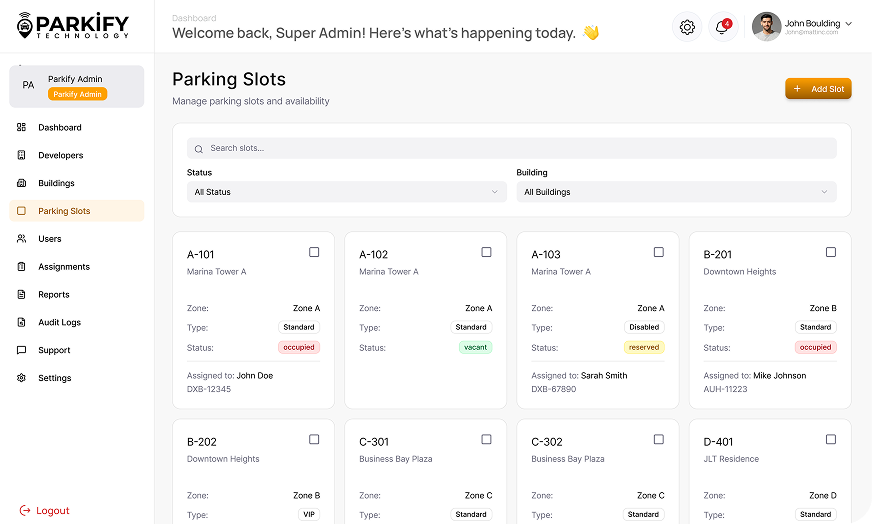Tick the checkbox on slot A-103
Screen dimensions: 872x524
coord(658,253)
